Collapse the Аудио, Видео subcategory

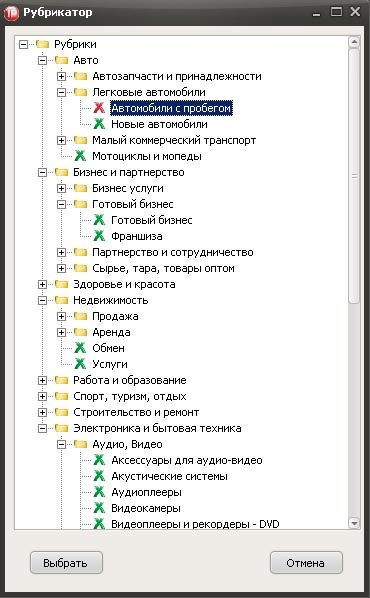(61, 445)
